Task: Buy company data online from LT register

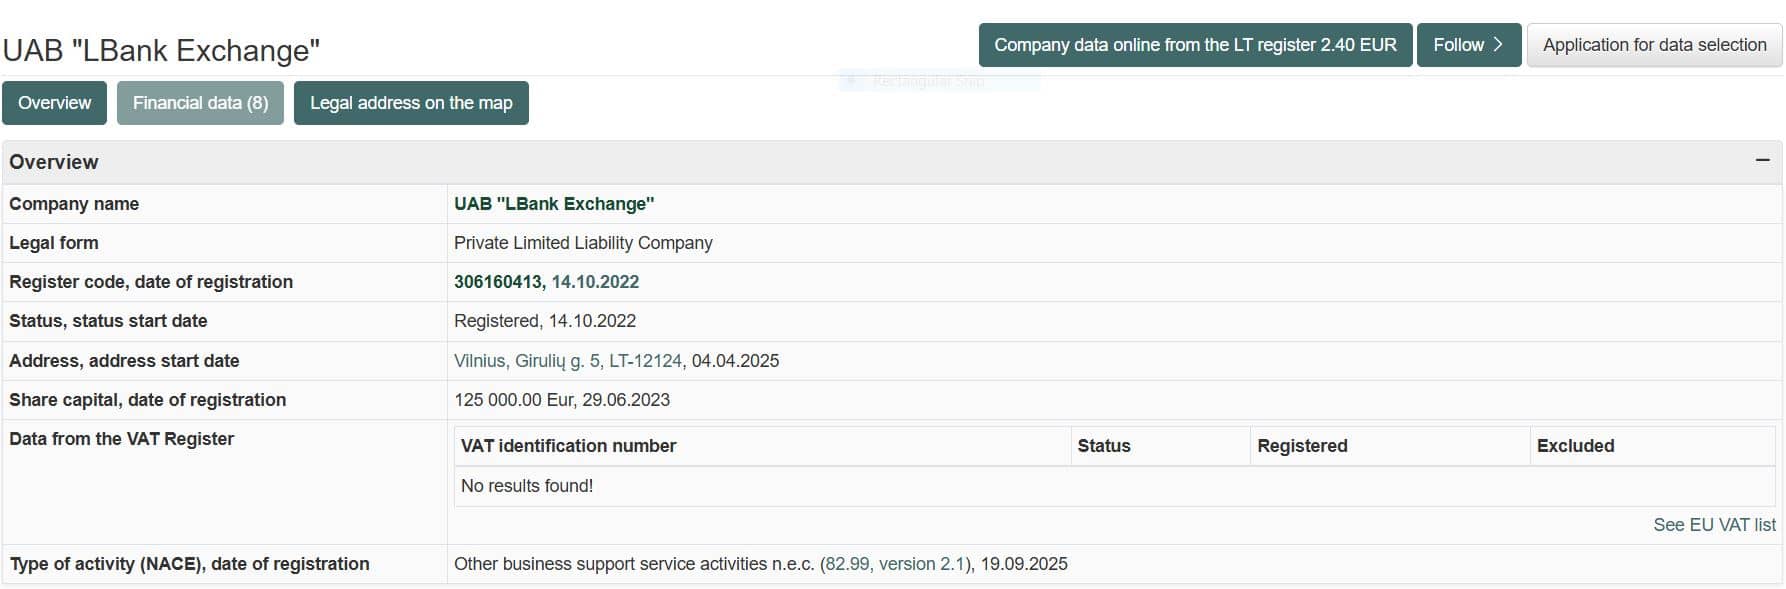Action: (x=1195, y=45)
